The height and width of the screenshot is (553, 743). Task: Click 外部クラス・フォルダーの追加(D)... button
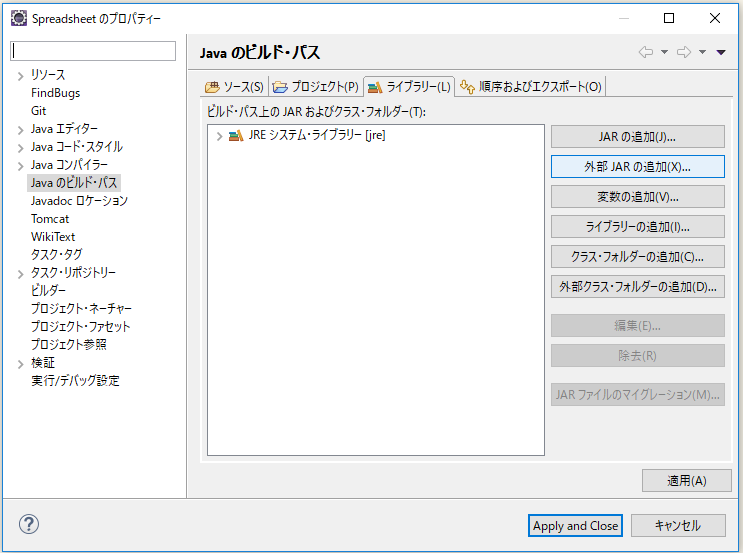637,287
